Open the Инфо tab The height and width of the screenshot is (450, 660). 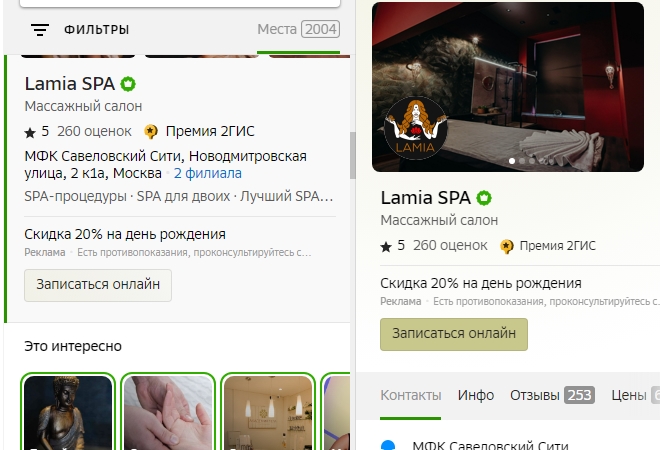click(x=476, y=395)
